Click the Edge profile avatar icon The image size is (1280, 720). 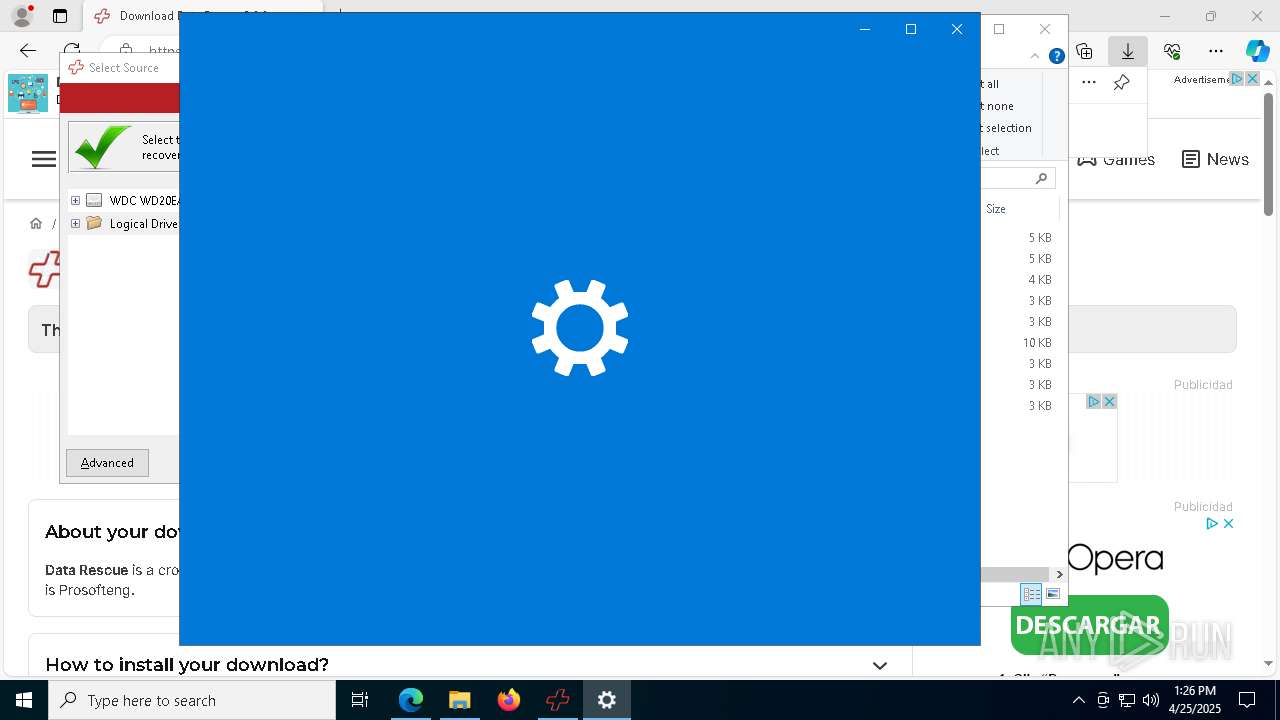point(21,16)
